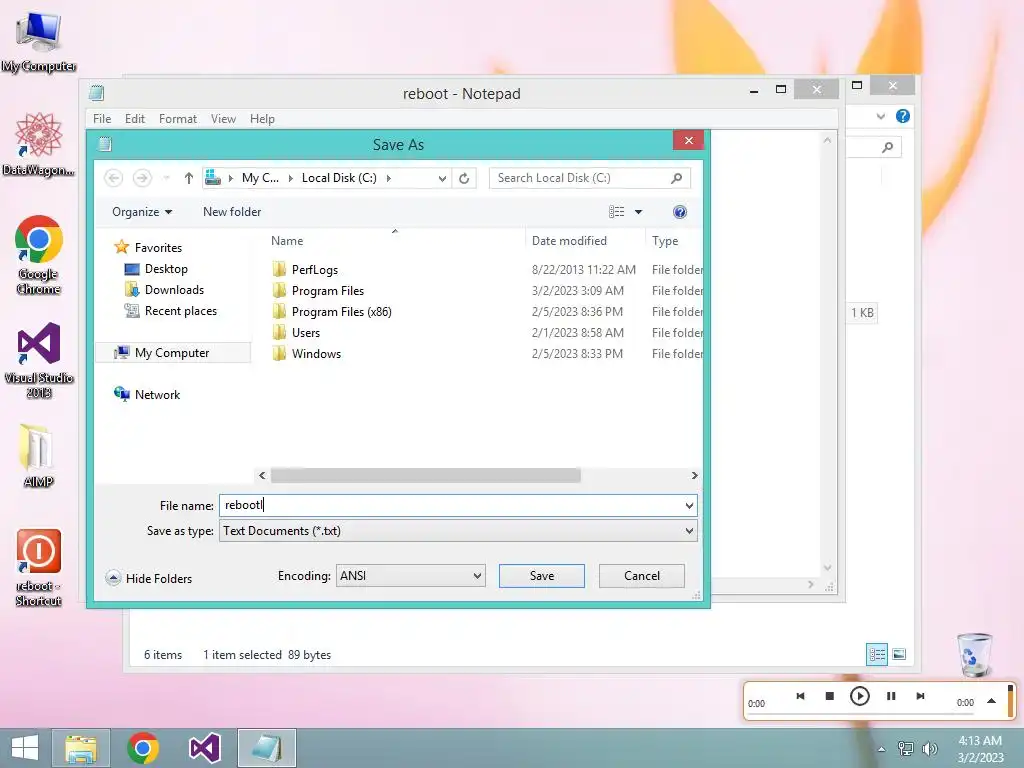Viewport: 1024px width, 768px height.
Task: Click the search magnifier in Save As
Action: tap(677, 178)
